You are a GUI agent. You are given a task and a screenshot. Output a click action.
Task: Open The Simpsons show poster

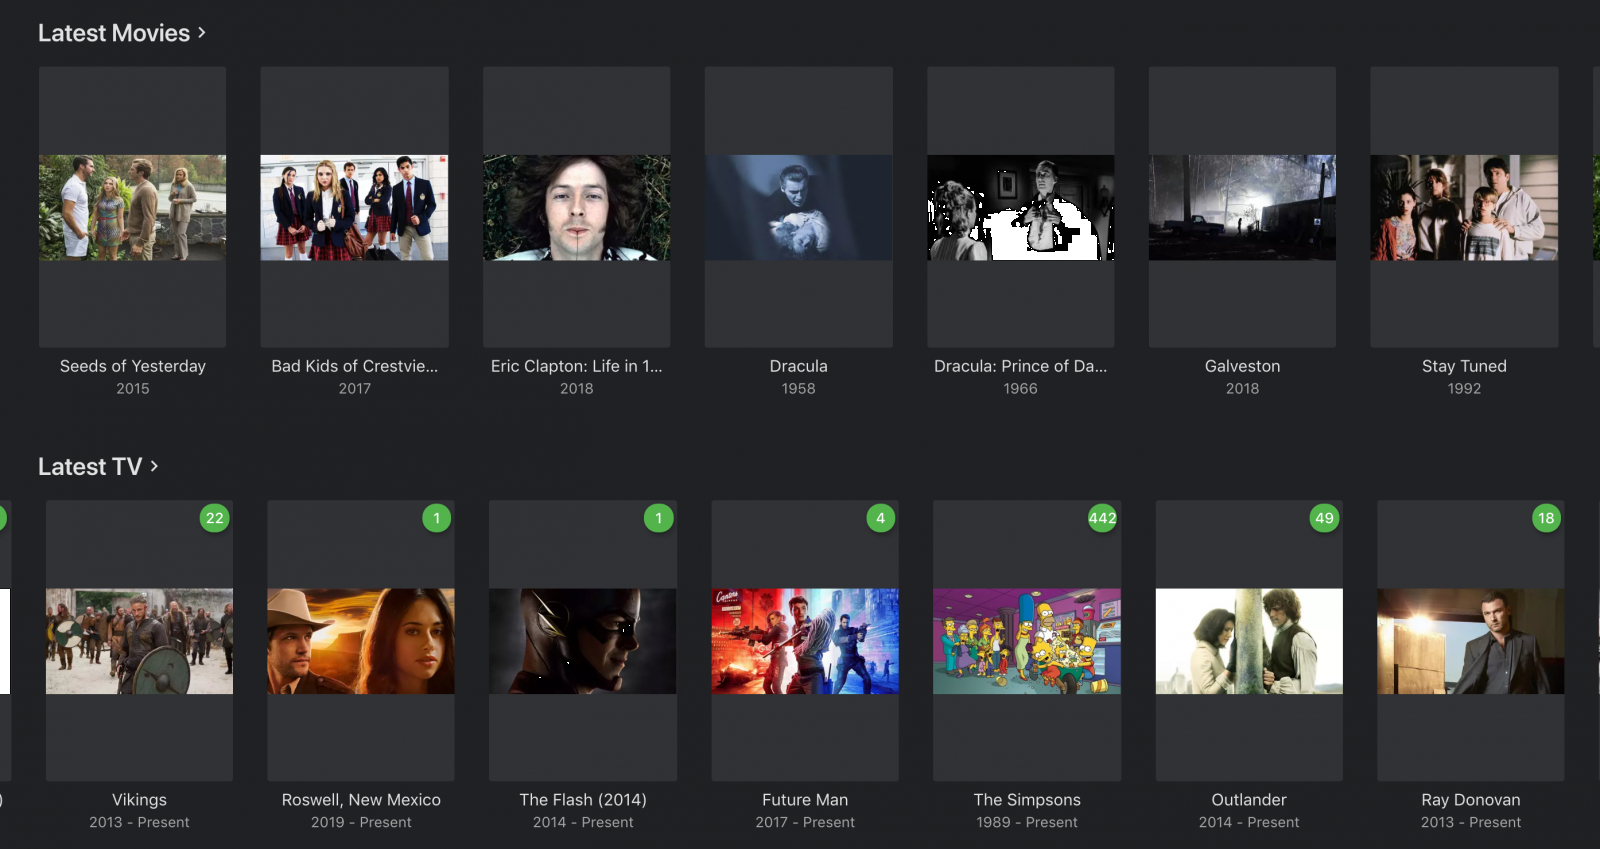tap(1027, 641)
